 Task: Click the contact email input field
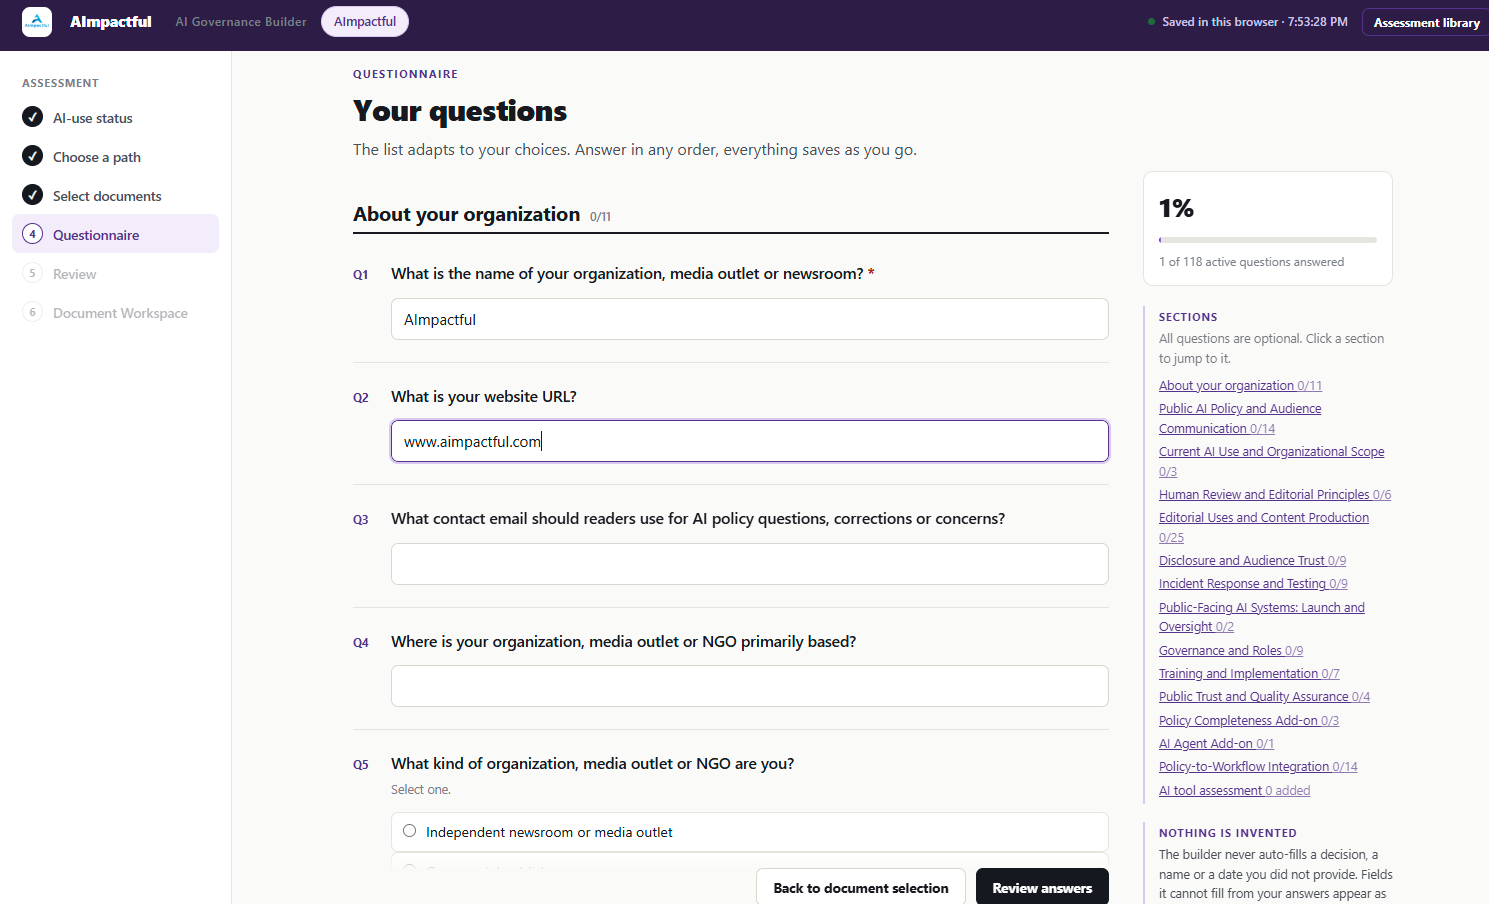[750, 564]
